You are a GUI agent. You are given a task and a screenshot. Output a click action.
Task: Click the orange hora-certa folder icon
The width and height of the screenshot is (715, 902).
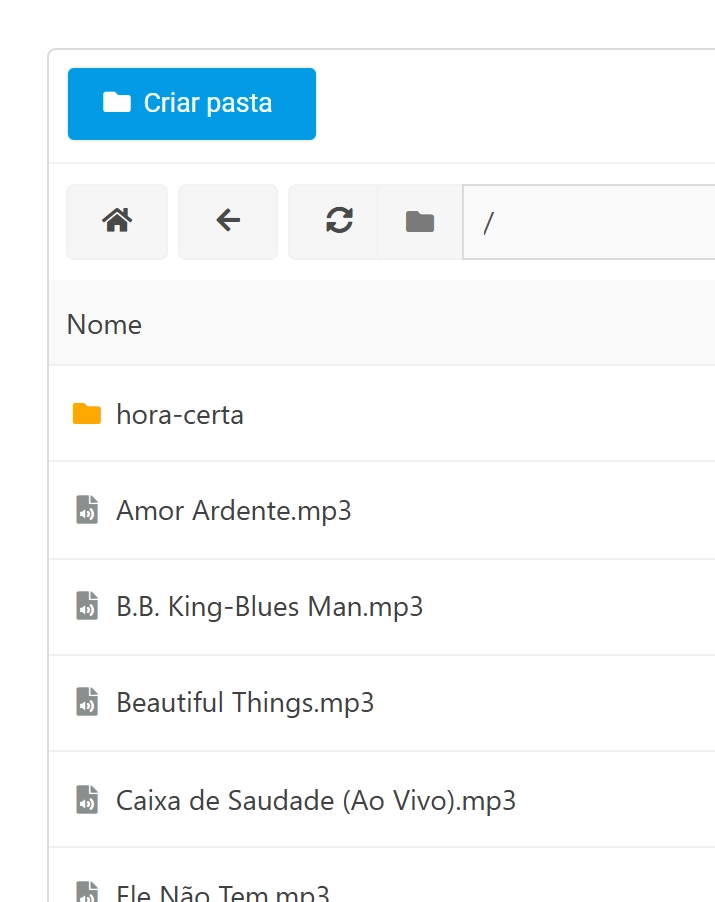[x=85, y=413]
